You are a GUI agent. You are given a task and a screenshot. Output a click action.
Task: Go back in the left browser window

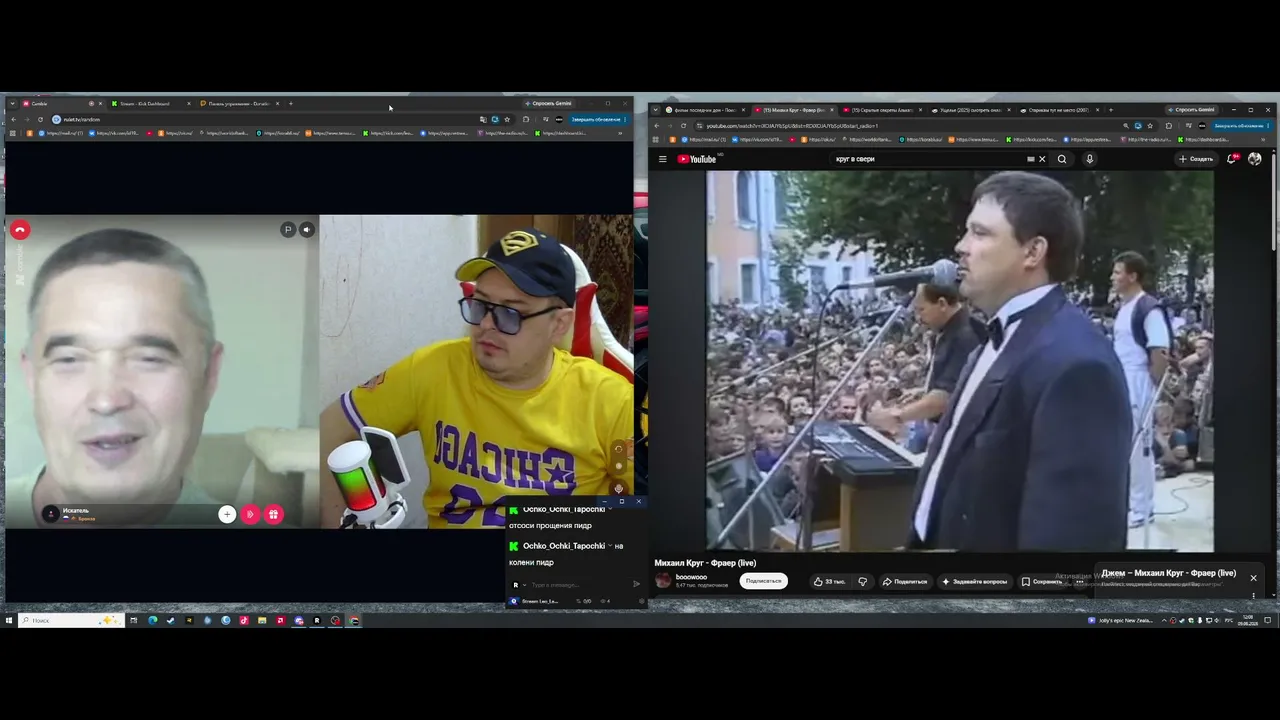tap(14, 119)
